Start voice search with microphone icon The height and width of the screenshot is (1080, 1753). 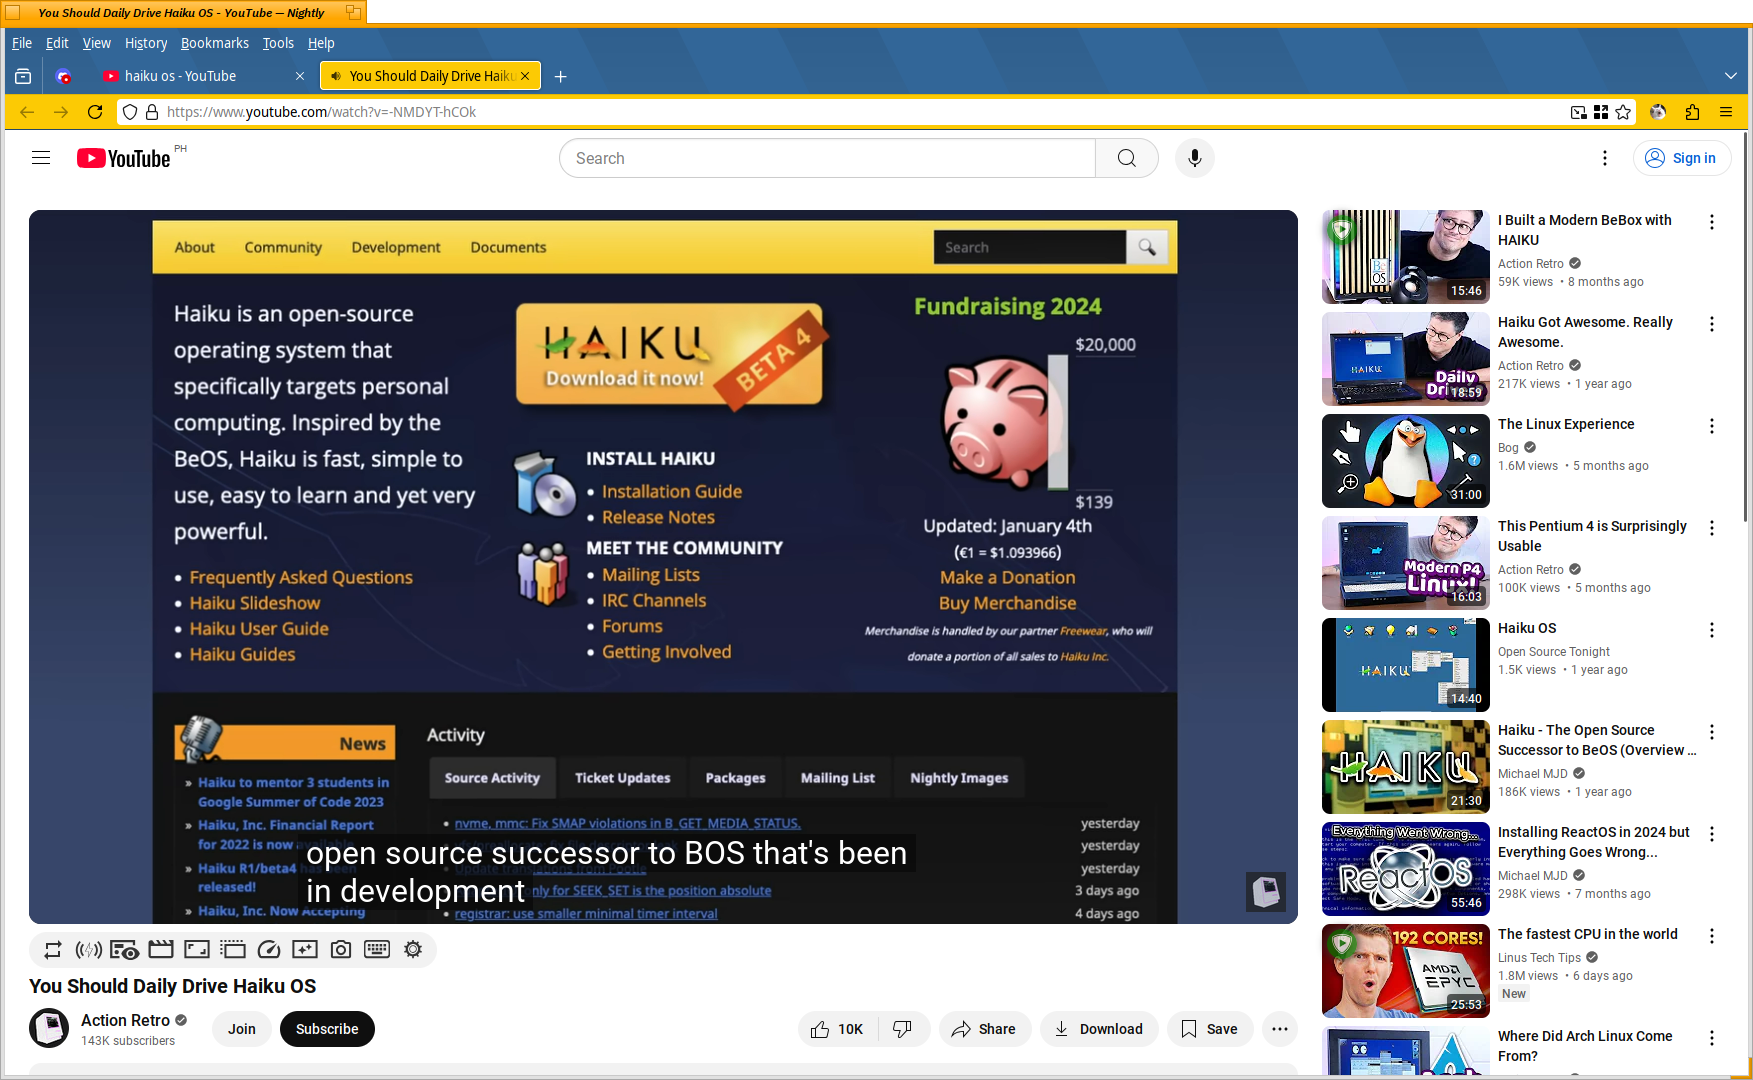1194,158
